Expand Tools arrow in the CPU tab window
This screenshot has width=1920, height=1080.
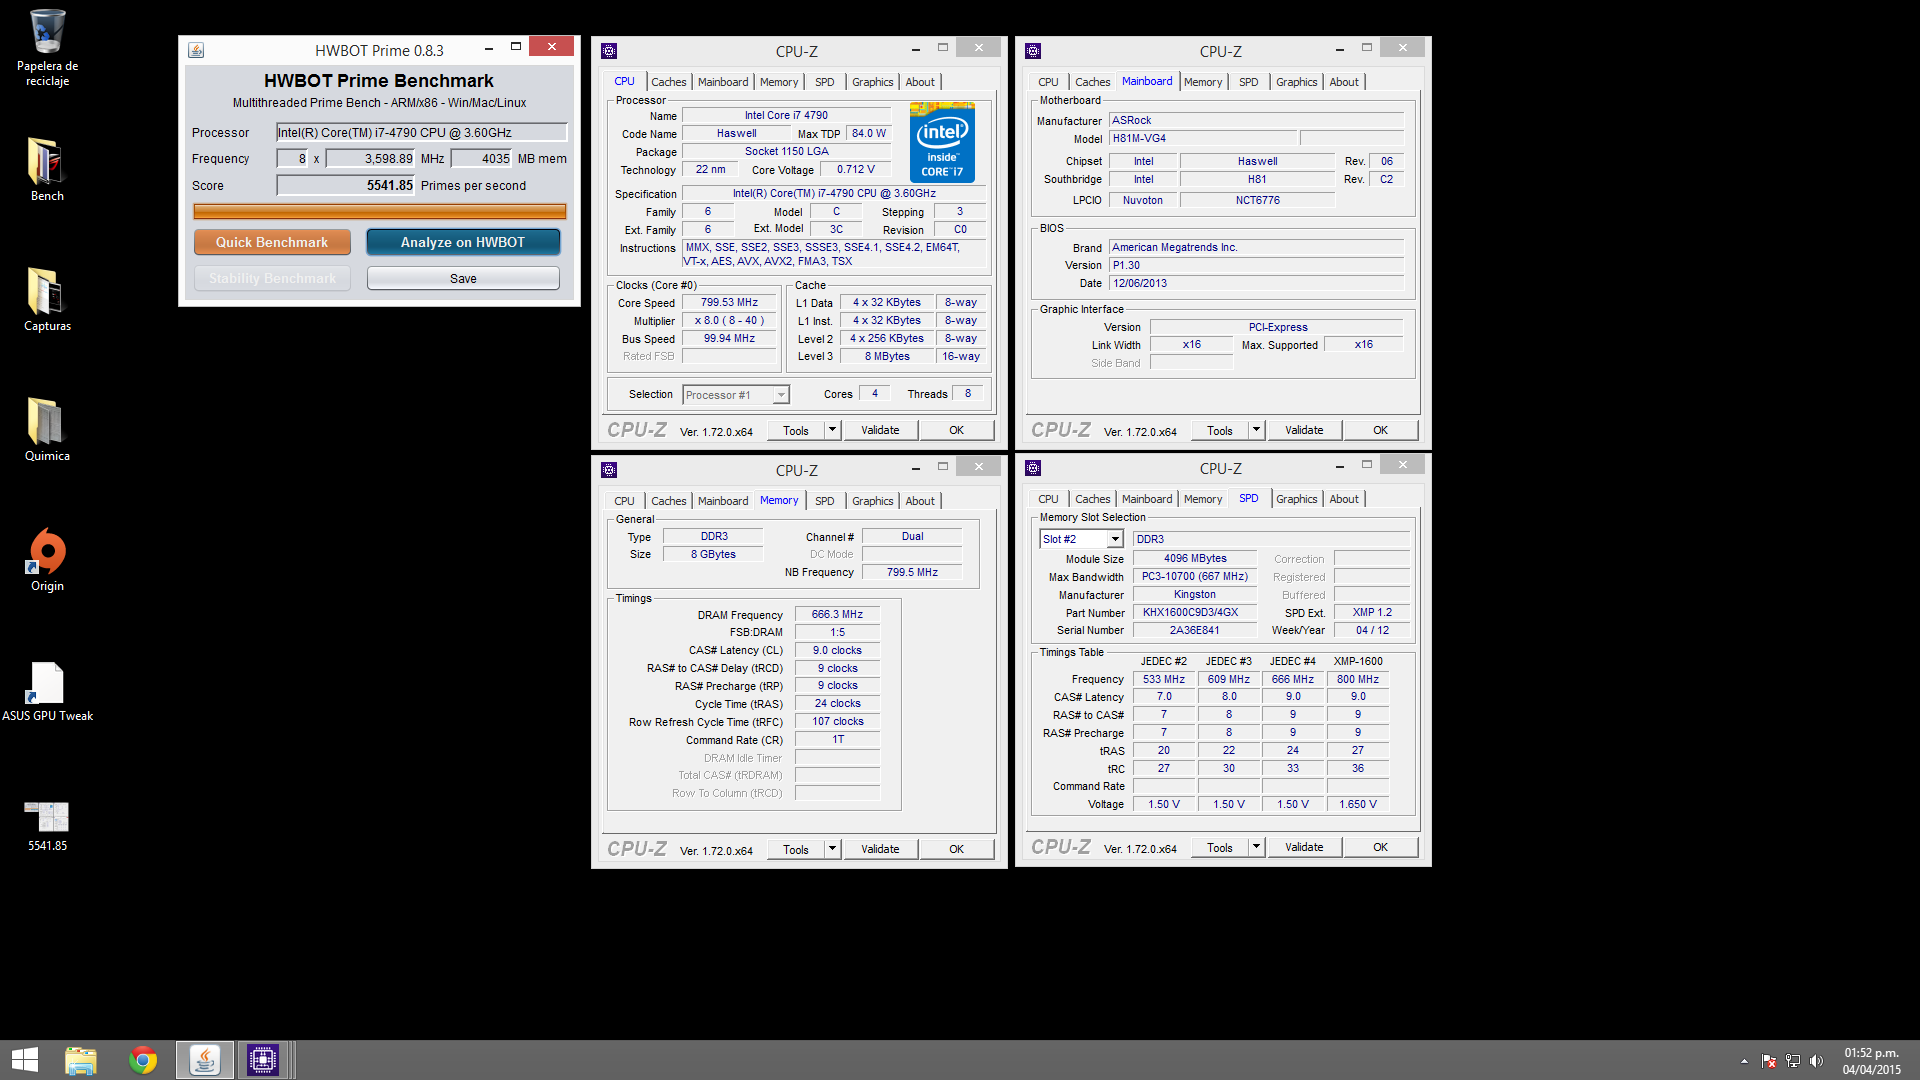click(x=832, y=430)
